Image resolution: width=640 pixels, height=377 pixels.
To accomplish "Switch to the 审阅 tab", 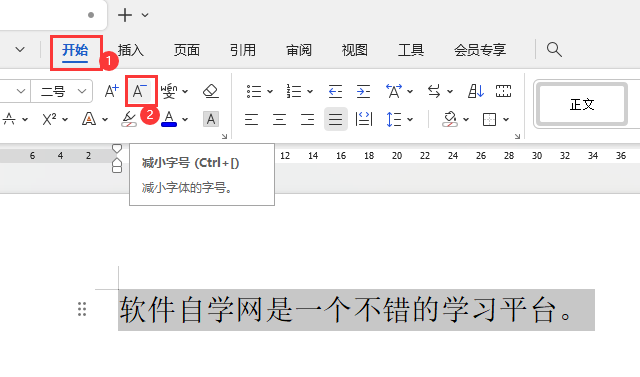I will click(299, 50).
